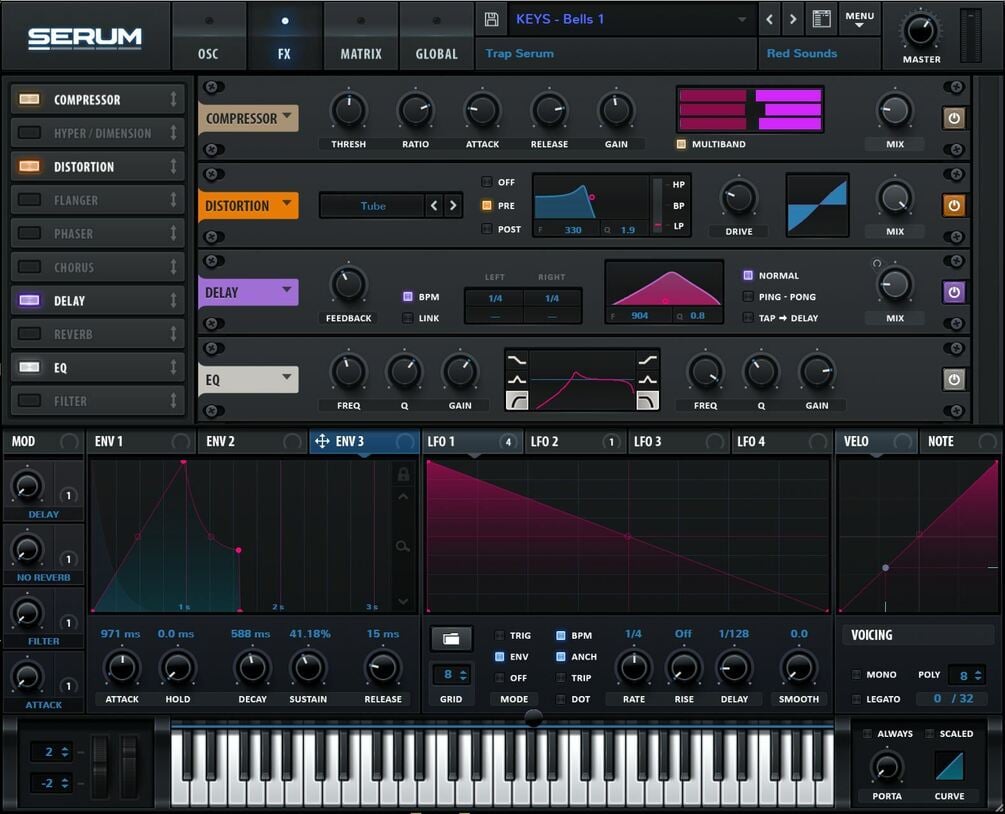This screenshot has width=1005, height=814.
Task: Load the previous preset with the left arrow
Action: click(770, 19)
